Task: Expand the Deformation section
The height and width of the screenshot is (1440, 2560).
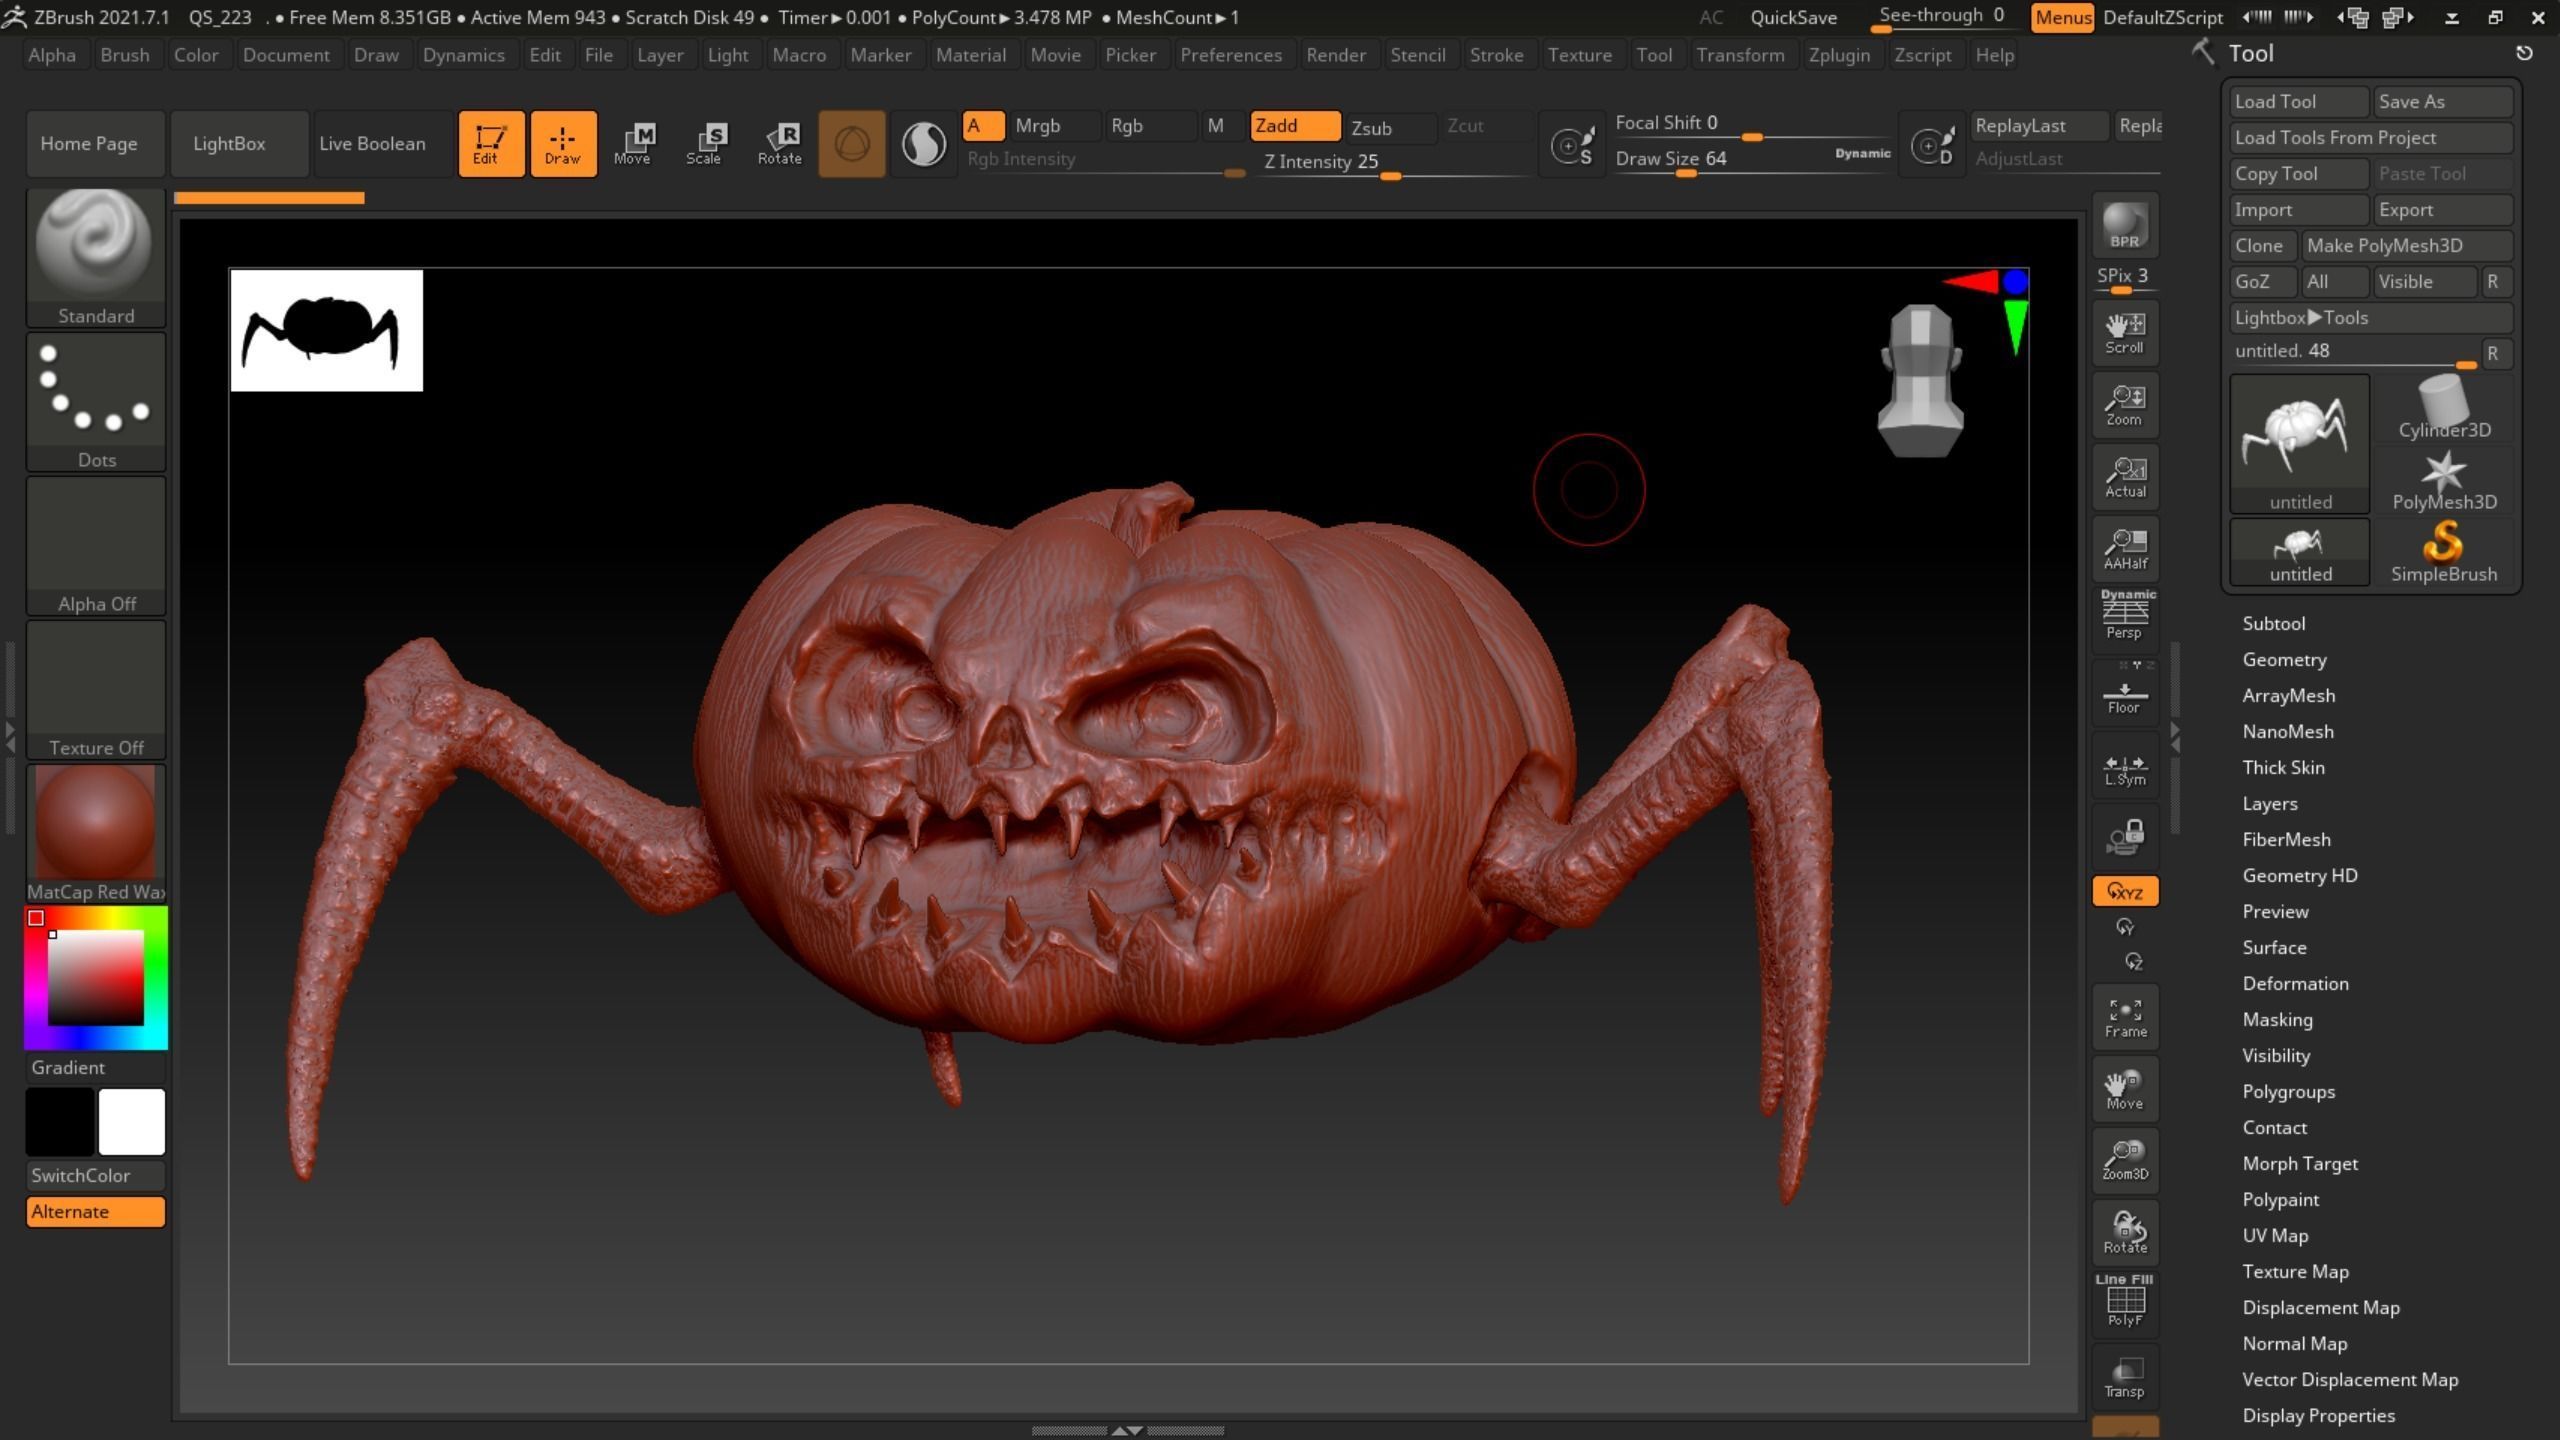Action: pyautogui.click(x=2295, y=983)
